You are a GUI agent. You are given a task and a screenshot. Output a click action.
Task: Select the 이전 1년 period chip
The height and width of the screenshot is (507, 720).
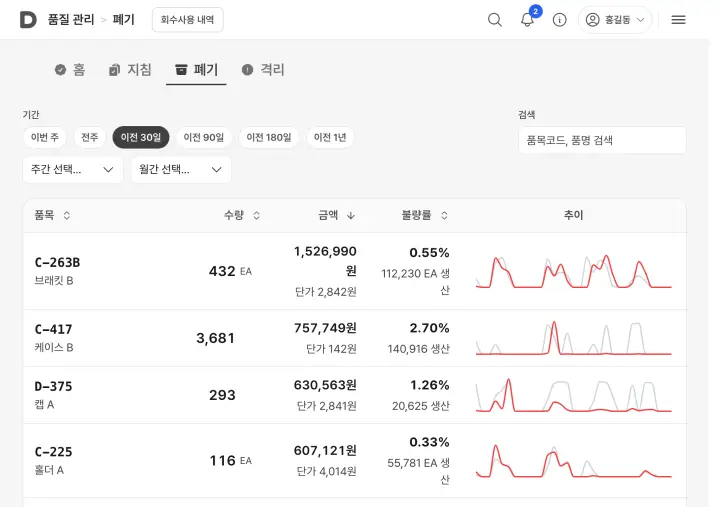(330, 137)
